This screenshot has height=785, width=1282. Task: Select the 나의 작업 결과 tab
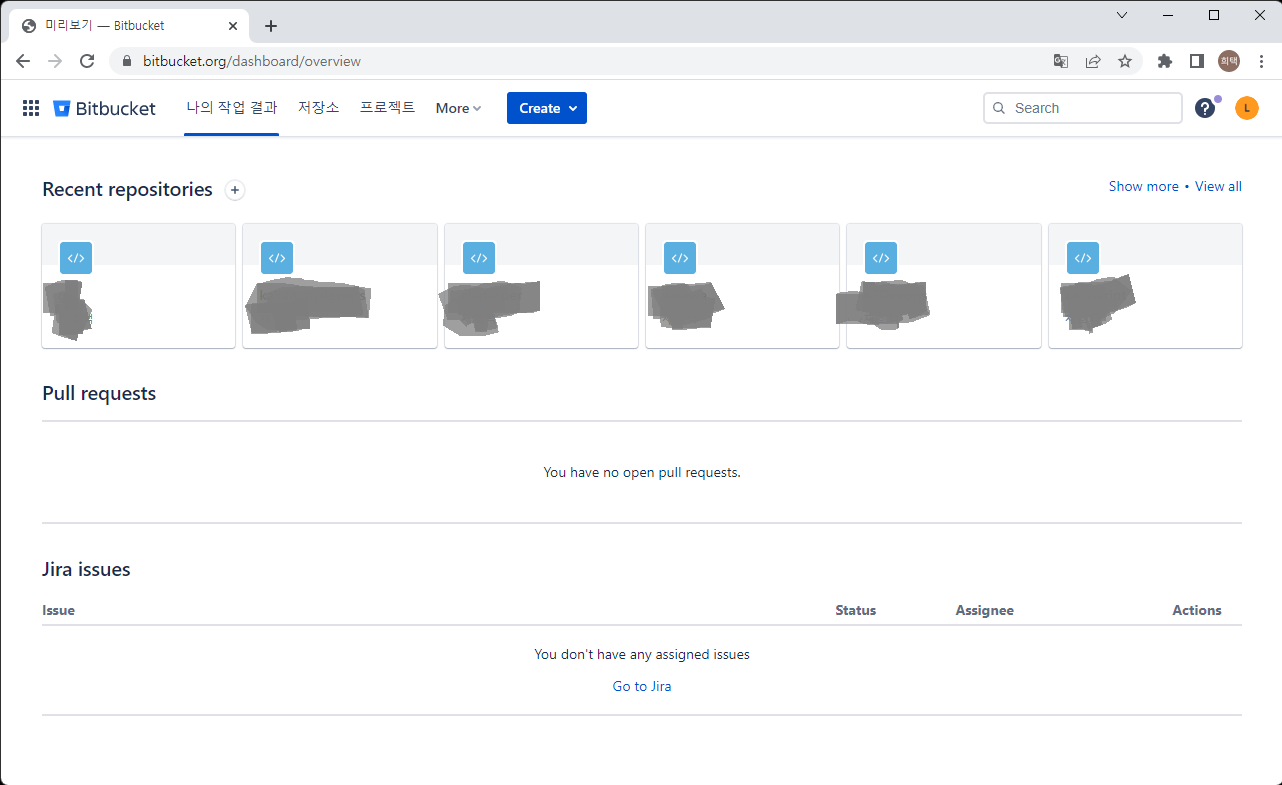click(x=232, y=108)
